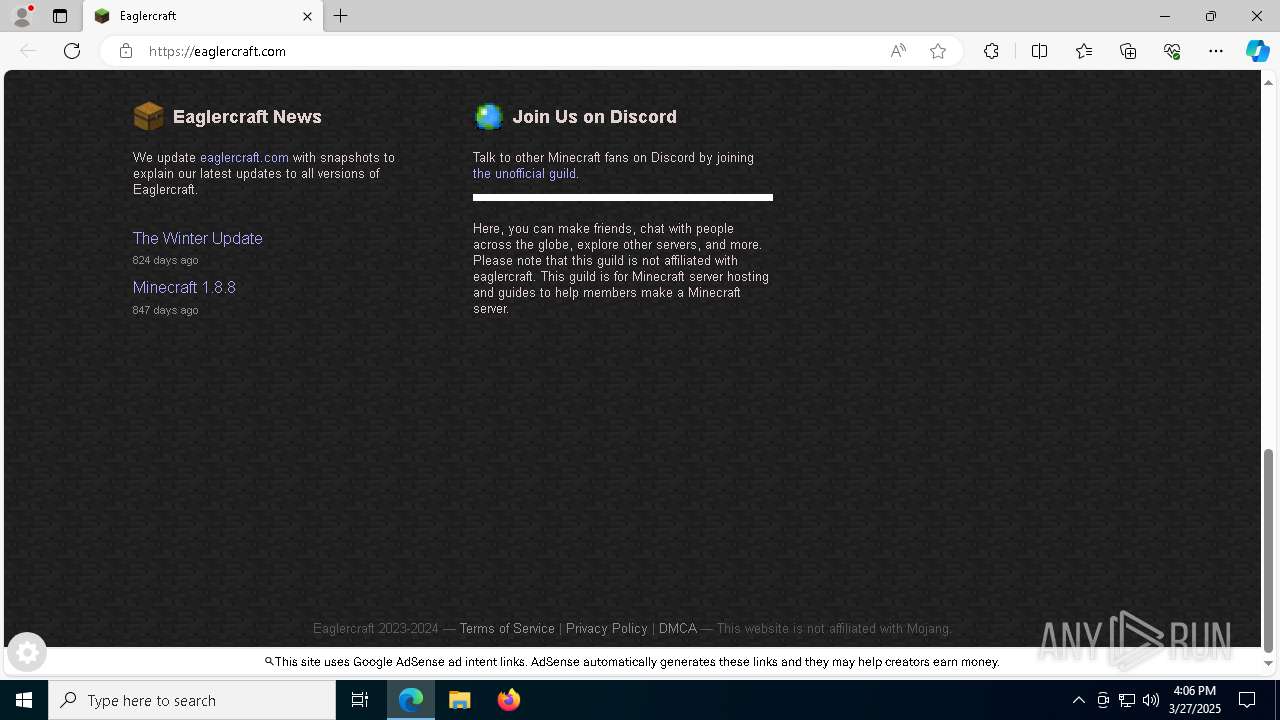Select the Eaglercraft browser tab
Viewport: 1280px width, 720px height.
click(x=203, y=16)
